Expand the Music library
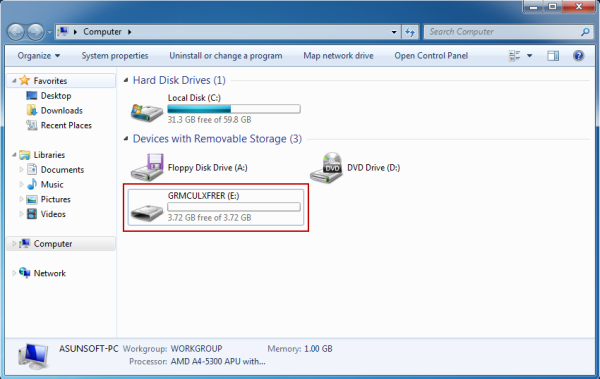The width and height of the screenshot is (600, 379). coord(21,185)
